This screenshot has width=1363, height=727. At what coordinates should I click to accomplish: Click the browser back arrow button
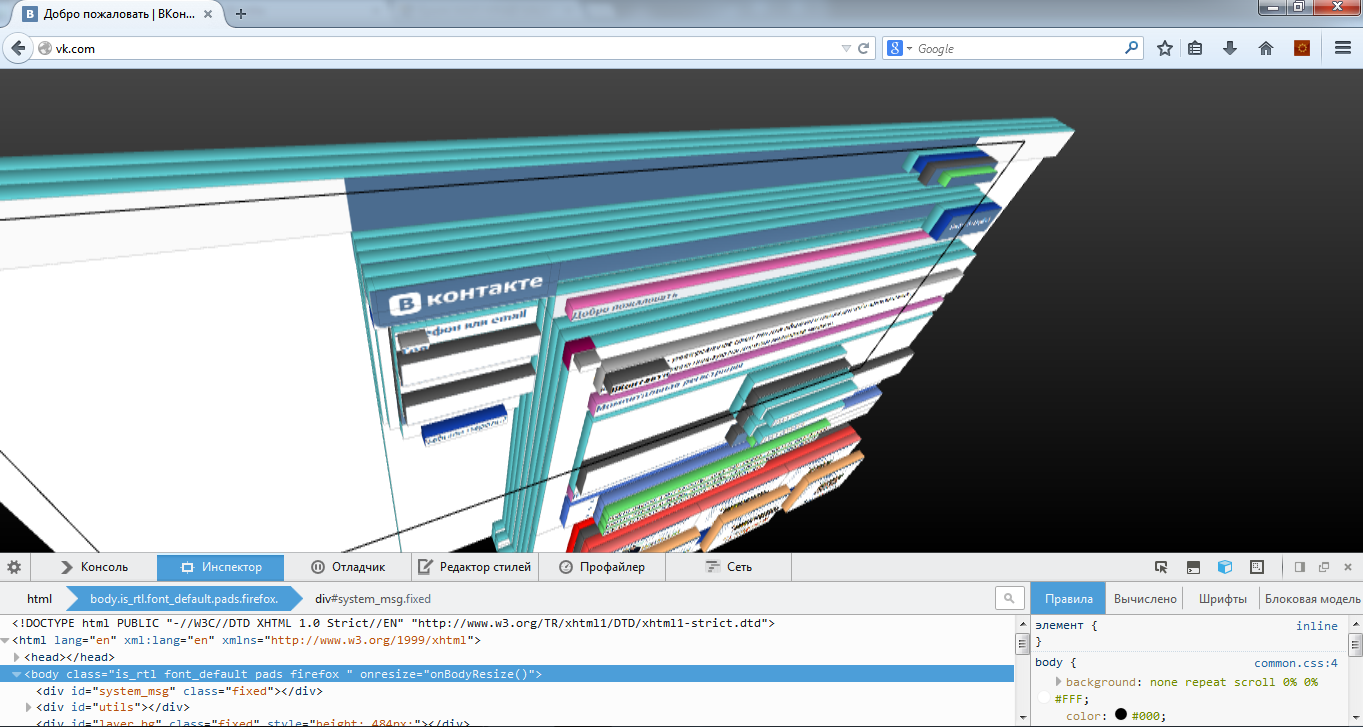point(18,48)
